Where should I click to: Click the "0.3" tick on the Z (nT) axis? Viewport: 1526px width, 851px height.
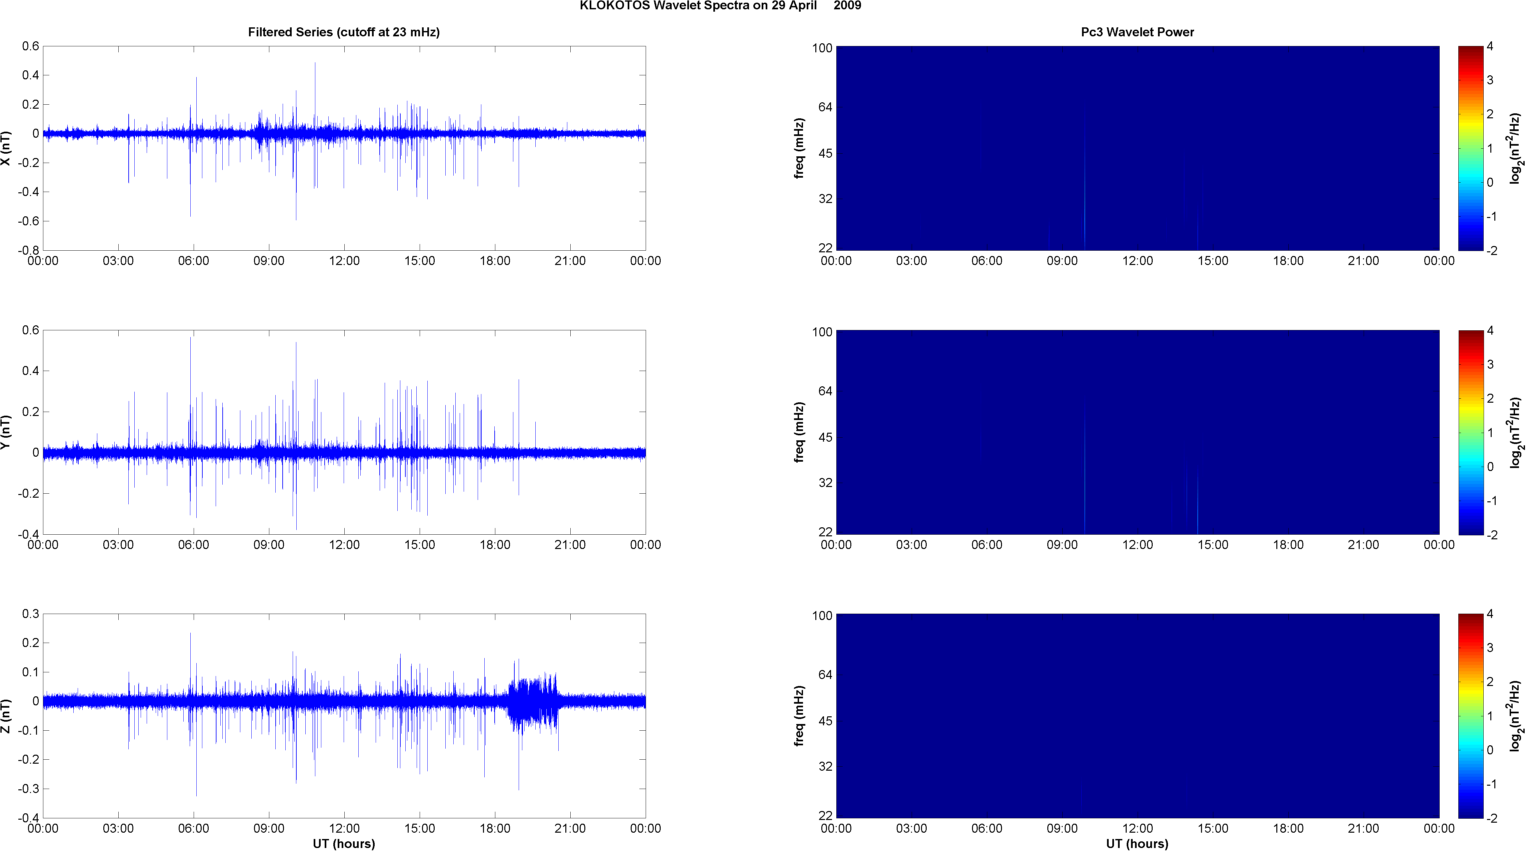[31, 614]
